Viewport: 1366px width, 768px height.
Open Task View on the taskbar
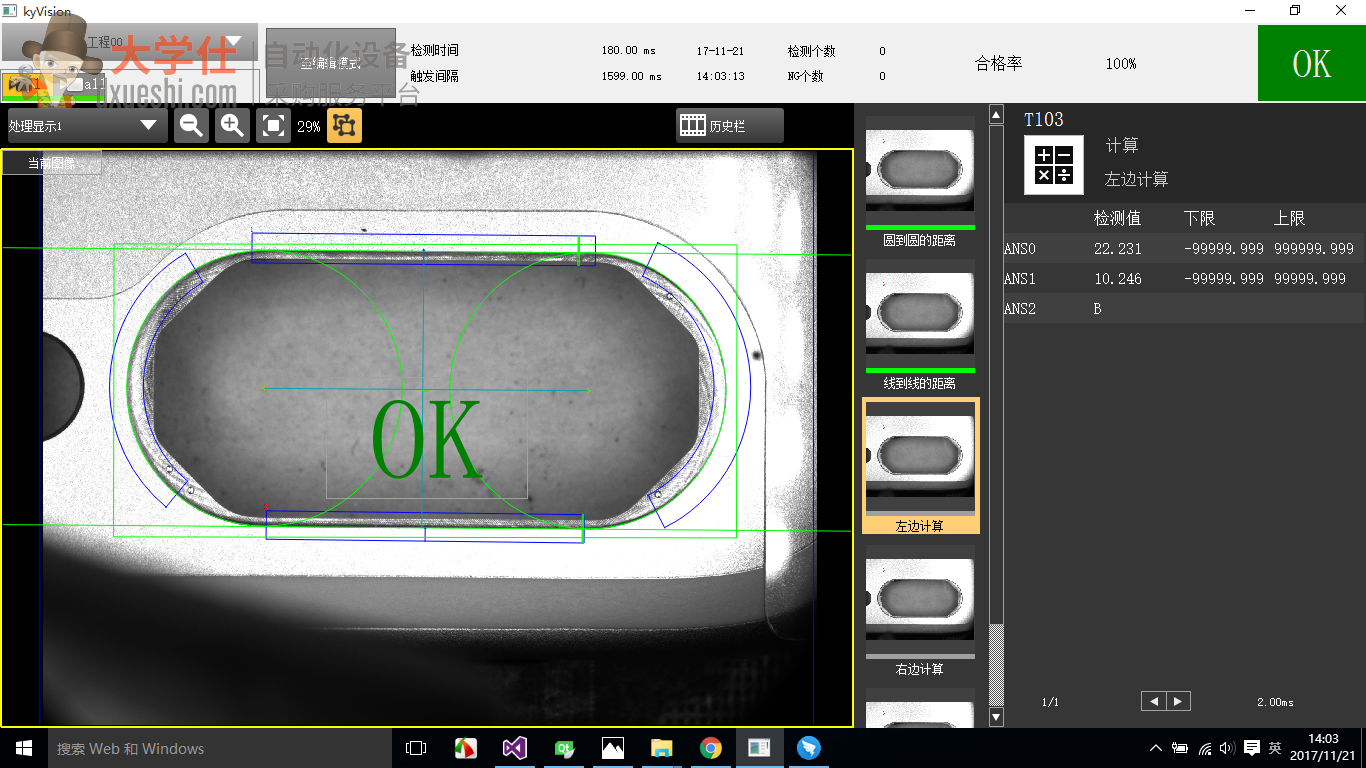416,748
